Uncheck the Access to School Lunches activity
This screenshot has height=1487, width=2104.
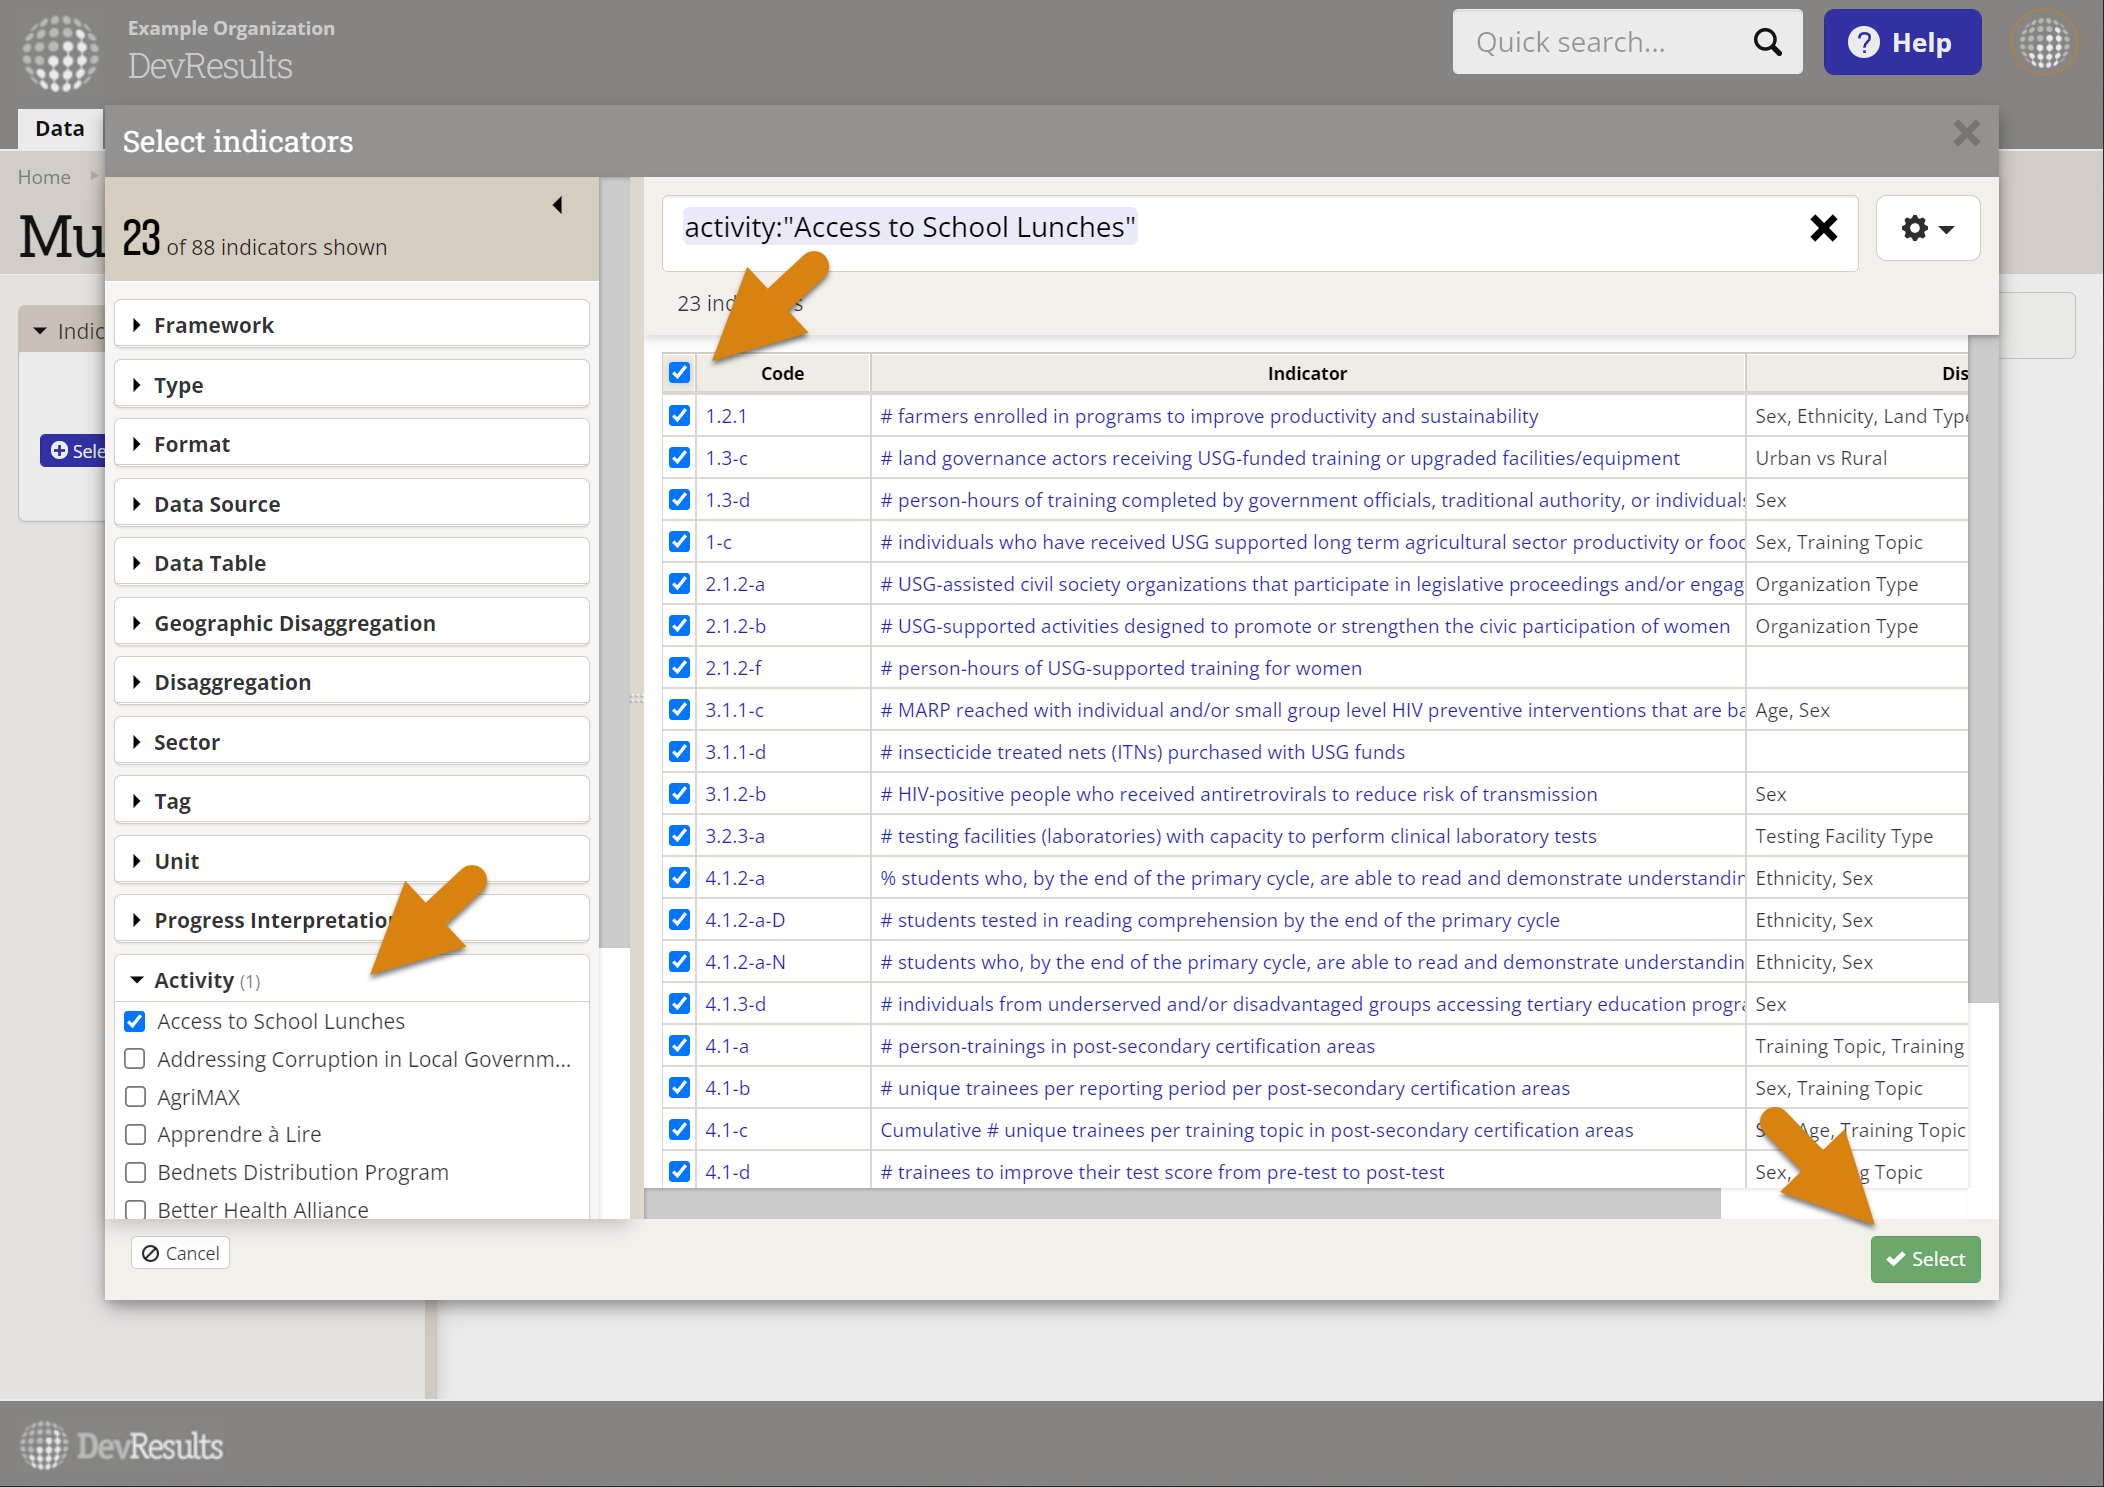(x=135, y=1021)
